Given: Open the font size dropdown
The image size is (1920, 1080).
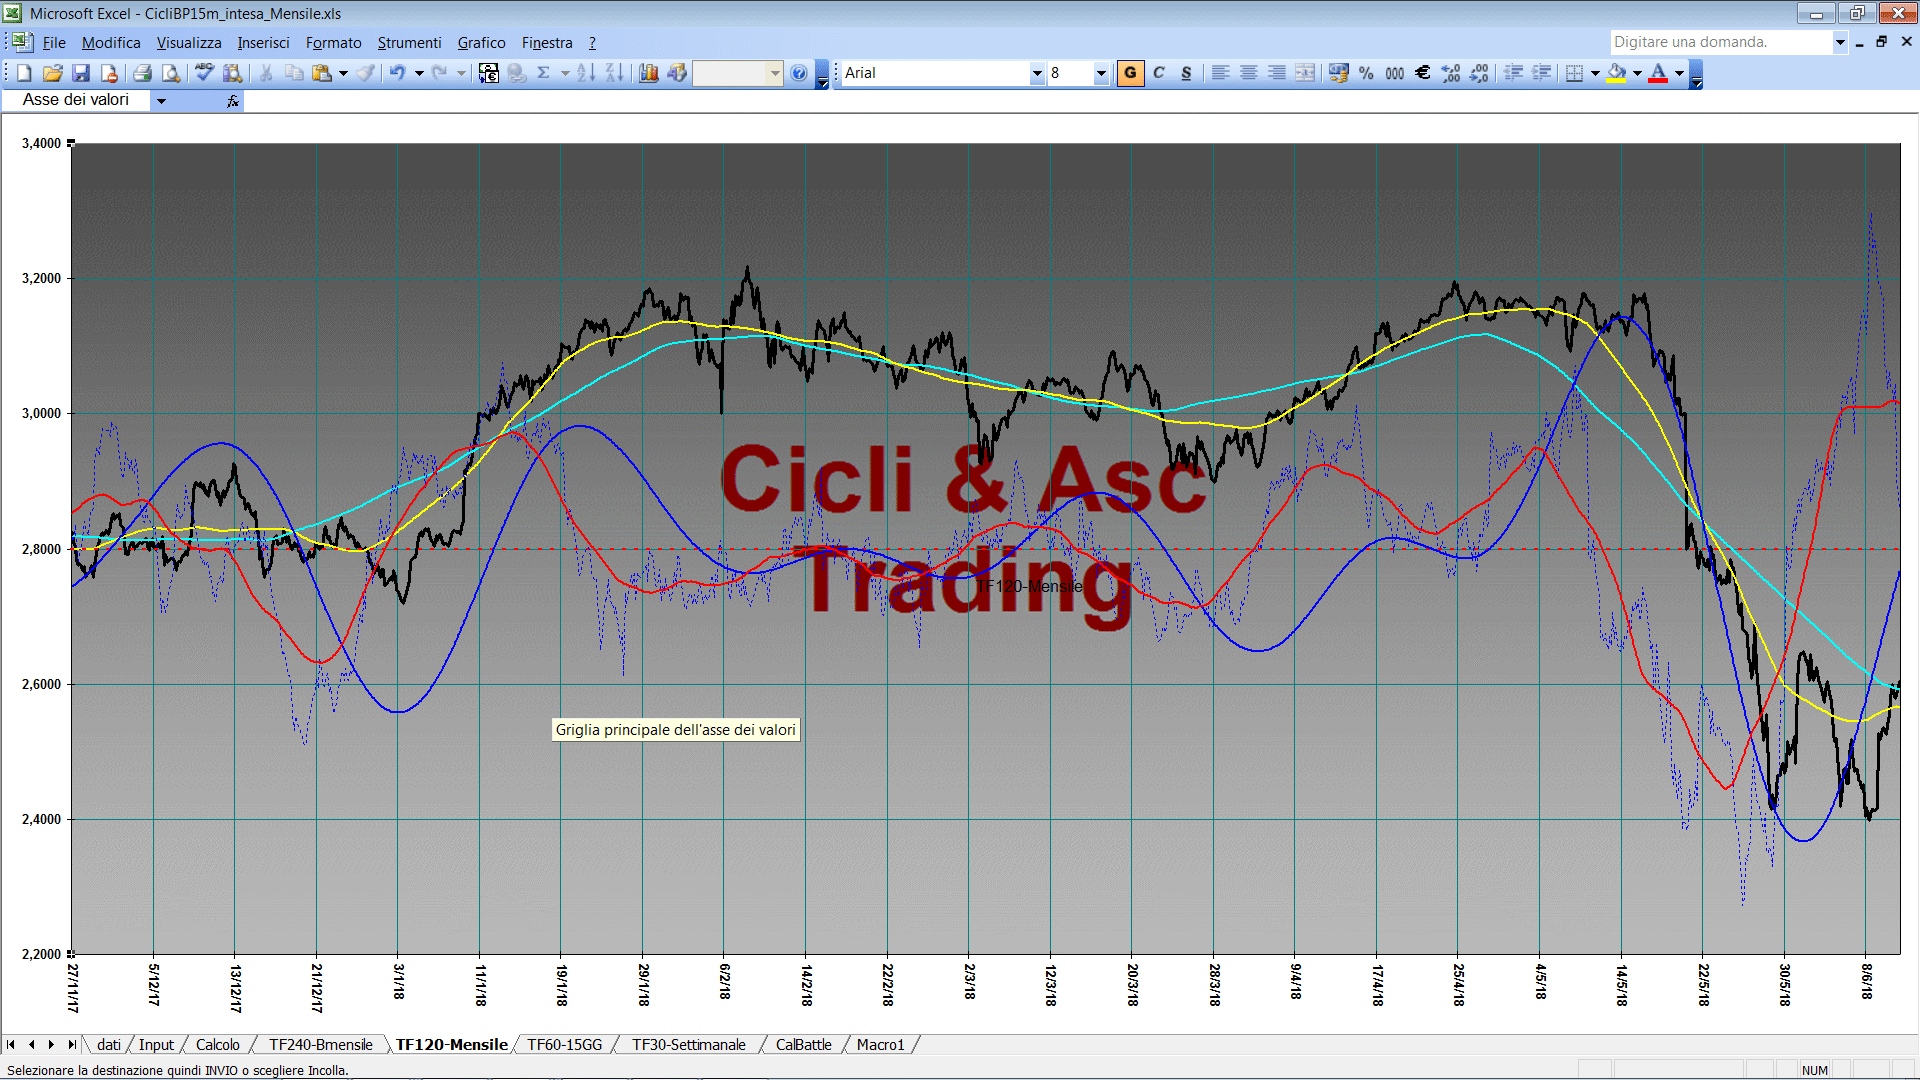Looking at the screenshot, I should pos(1101,73).
